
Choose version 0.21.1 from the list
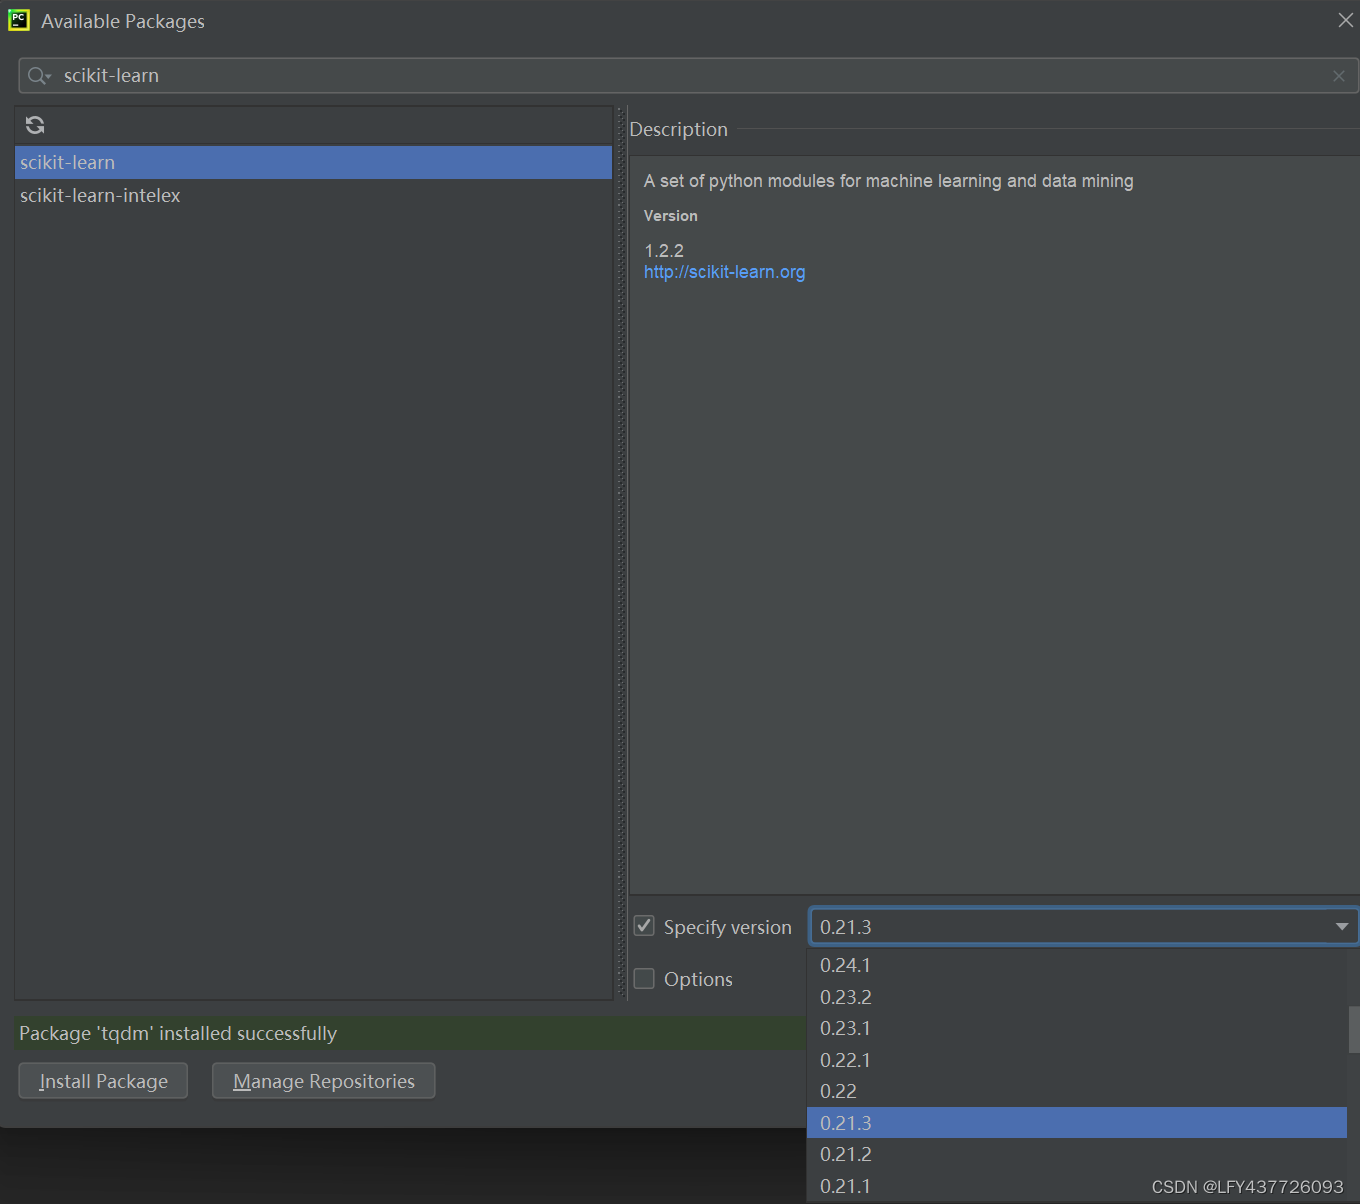pyautogui.click(x=1077, y=1186)
